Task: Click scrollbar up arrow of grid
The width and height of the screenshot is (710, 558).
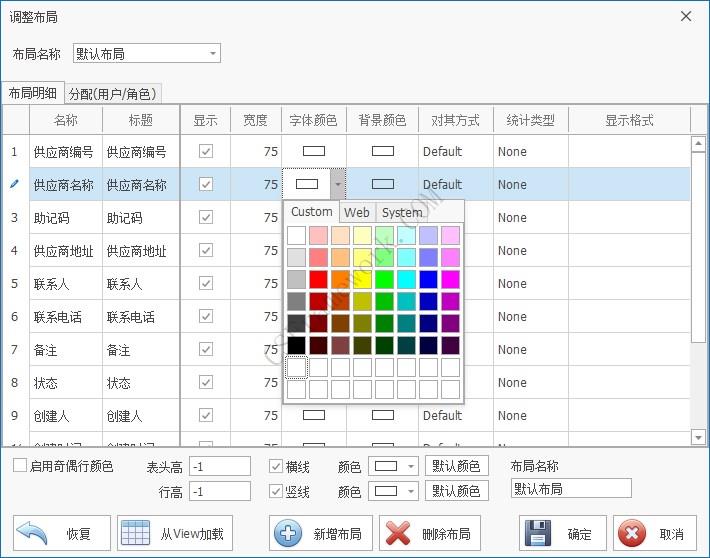Action: [699, 144]
